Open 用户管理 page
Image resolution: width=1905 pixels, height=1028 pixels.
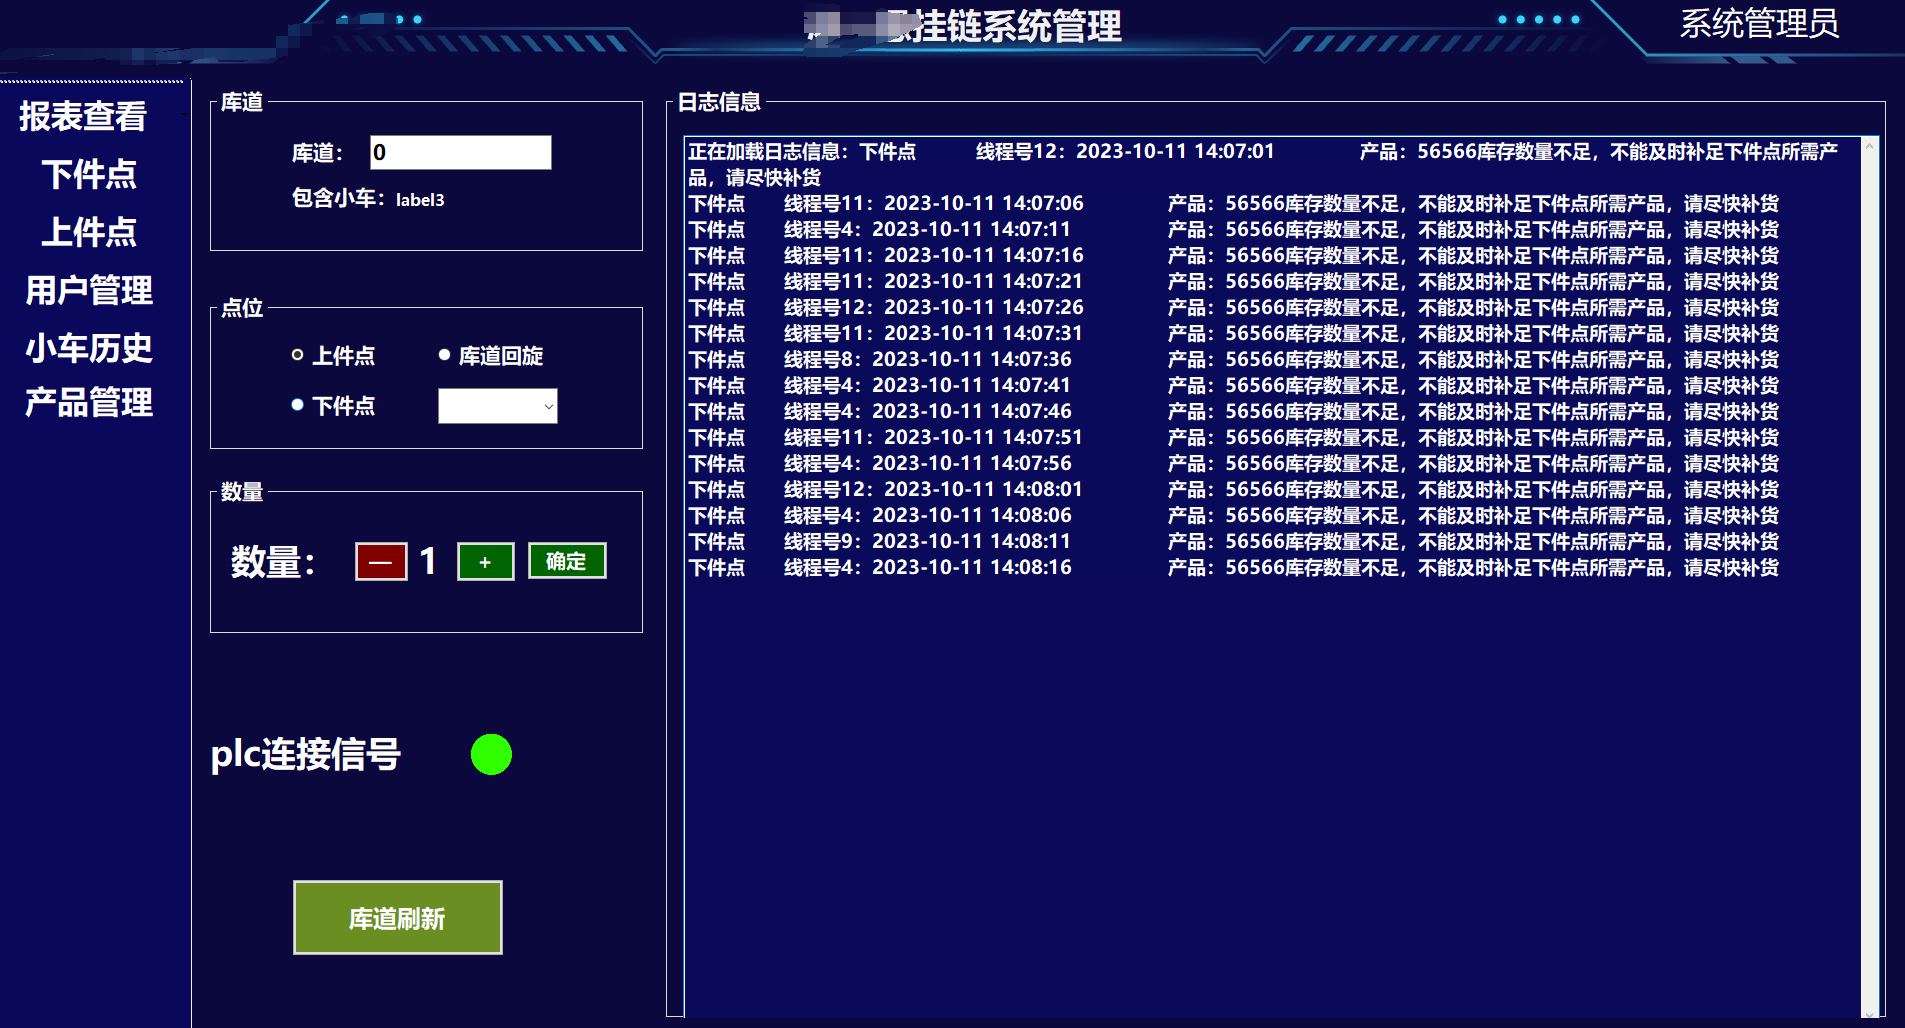pyautogui.click(x=89, y=290)
